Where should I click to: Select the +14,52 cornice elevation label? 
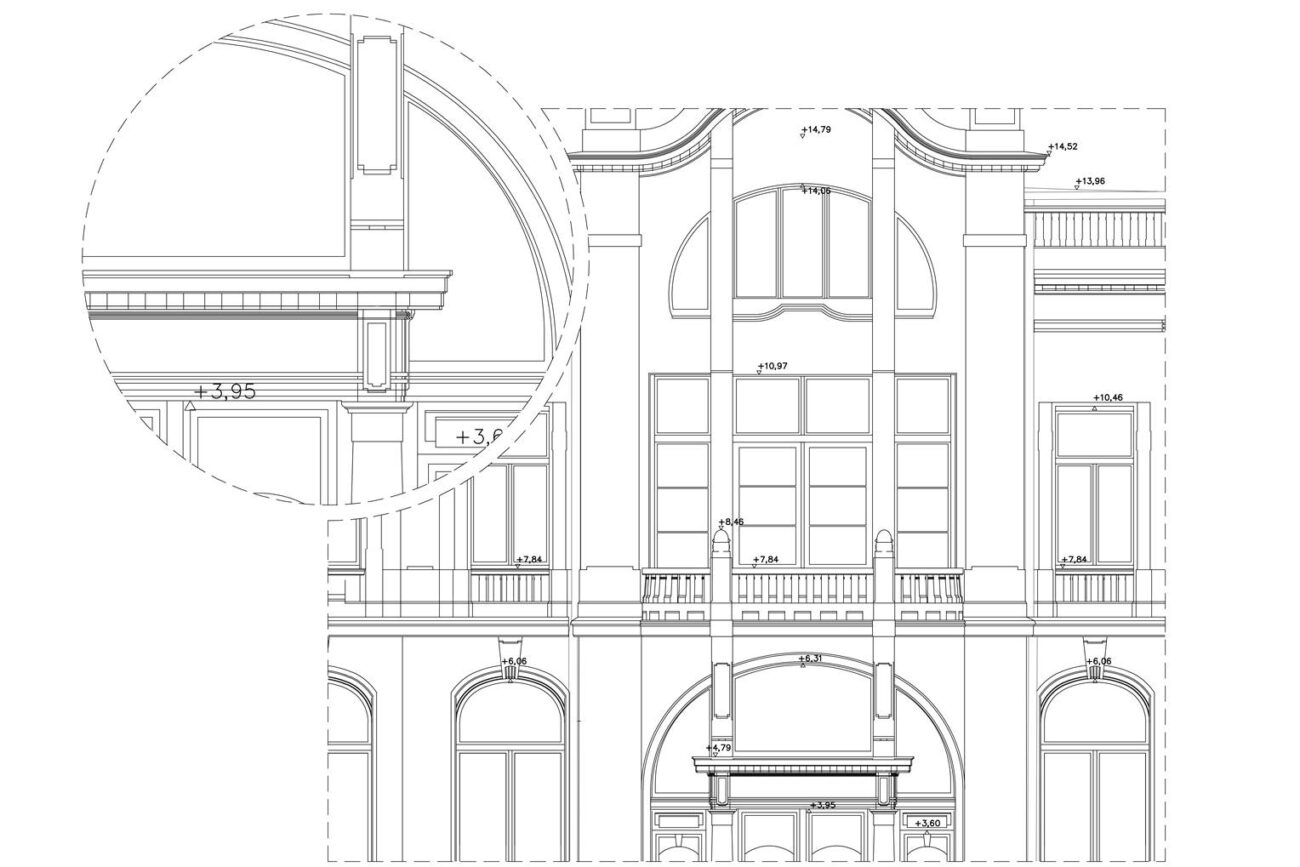click(1063, 147)
